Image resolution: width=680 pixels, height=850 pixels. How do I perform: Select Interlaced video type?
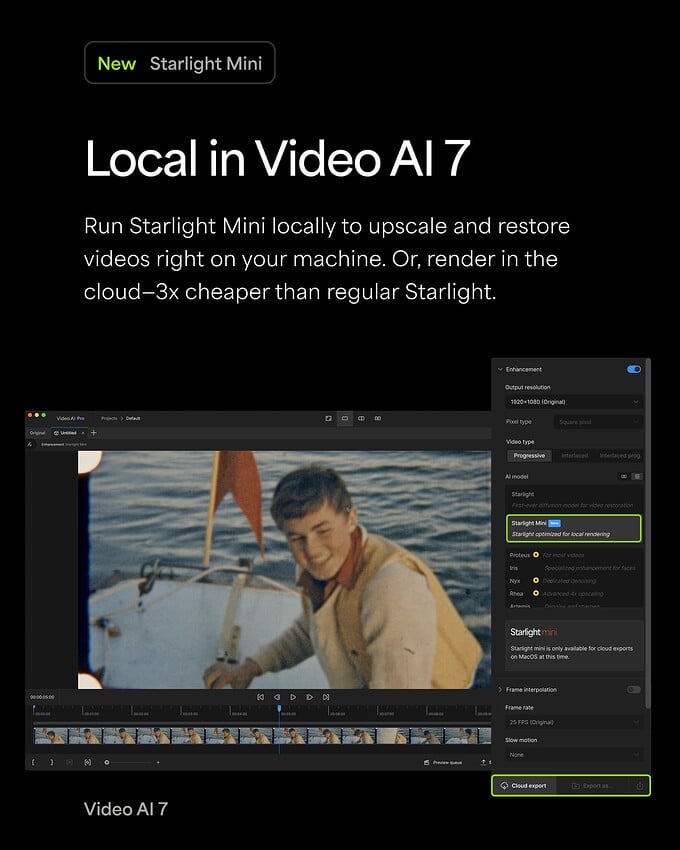coord(574,456)
